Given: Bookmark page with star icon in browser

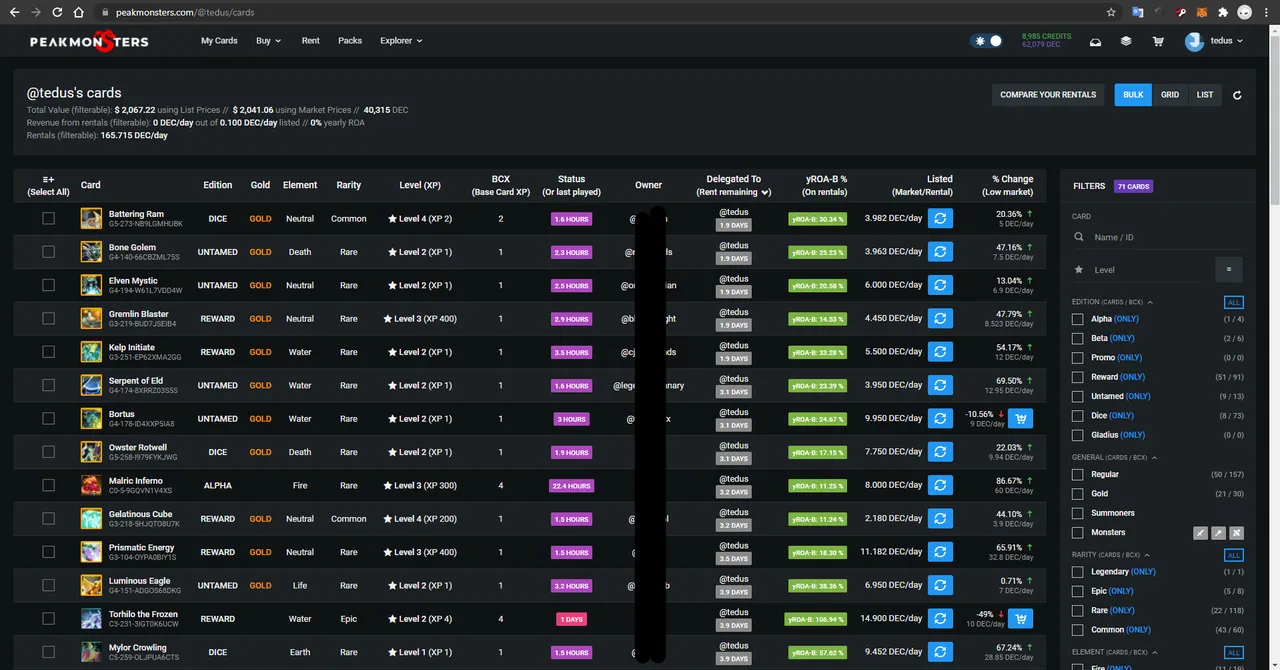Looking at the screenshot, I should [x=1111, y=12].
